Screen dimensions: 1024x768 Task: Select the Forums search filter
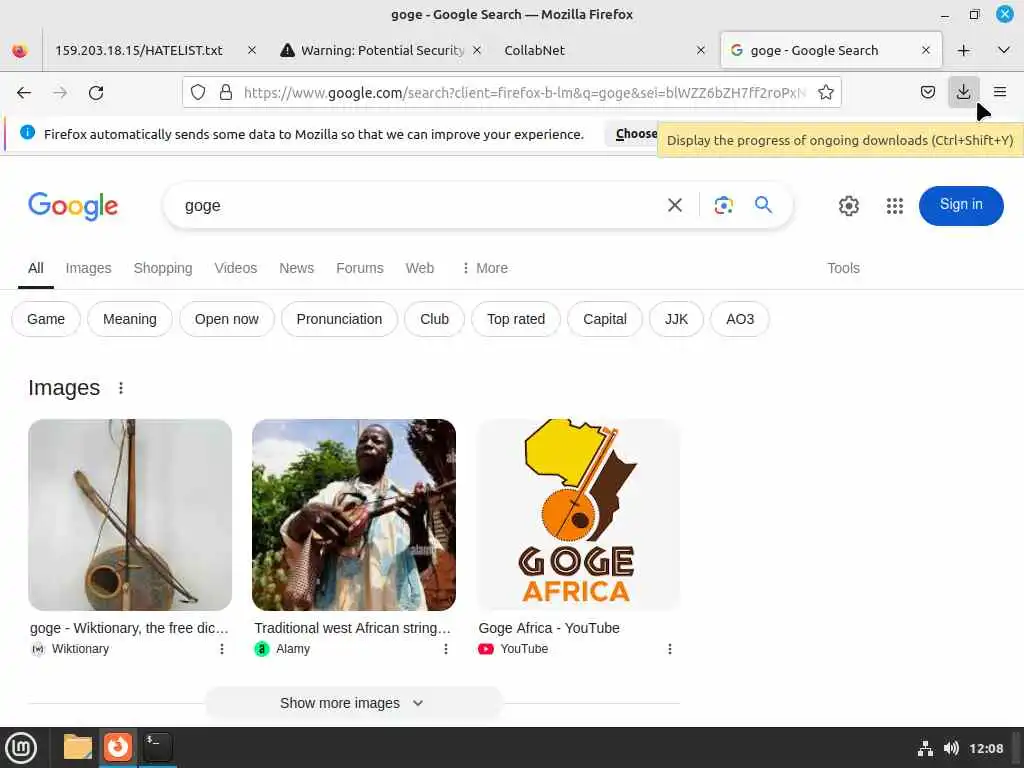click(360, 268)
